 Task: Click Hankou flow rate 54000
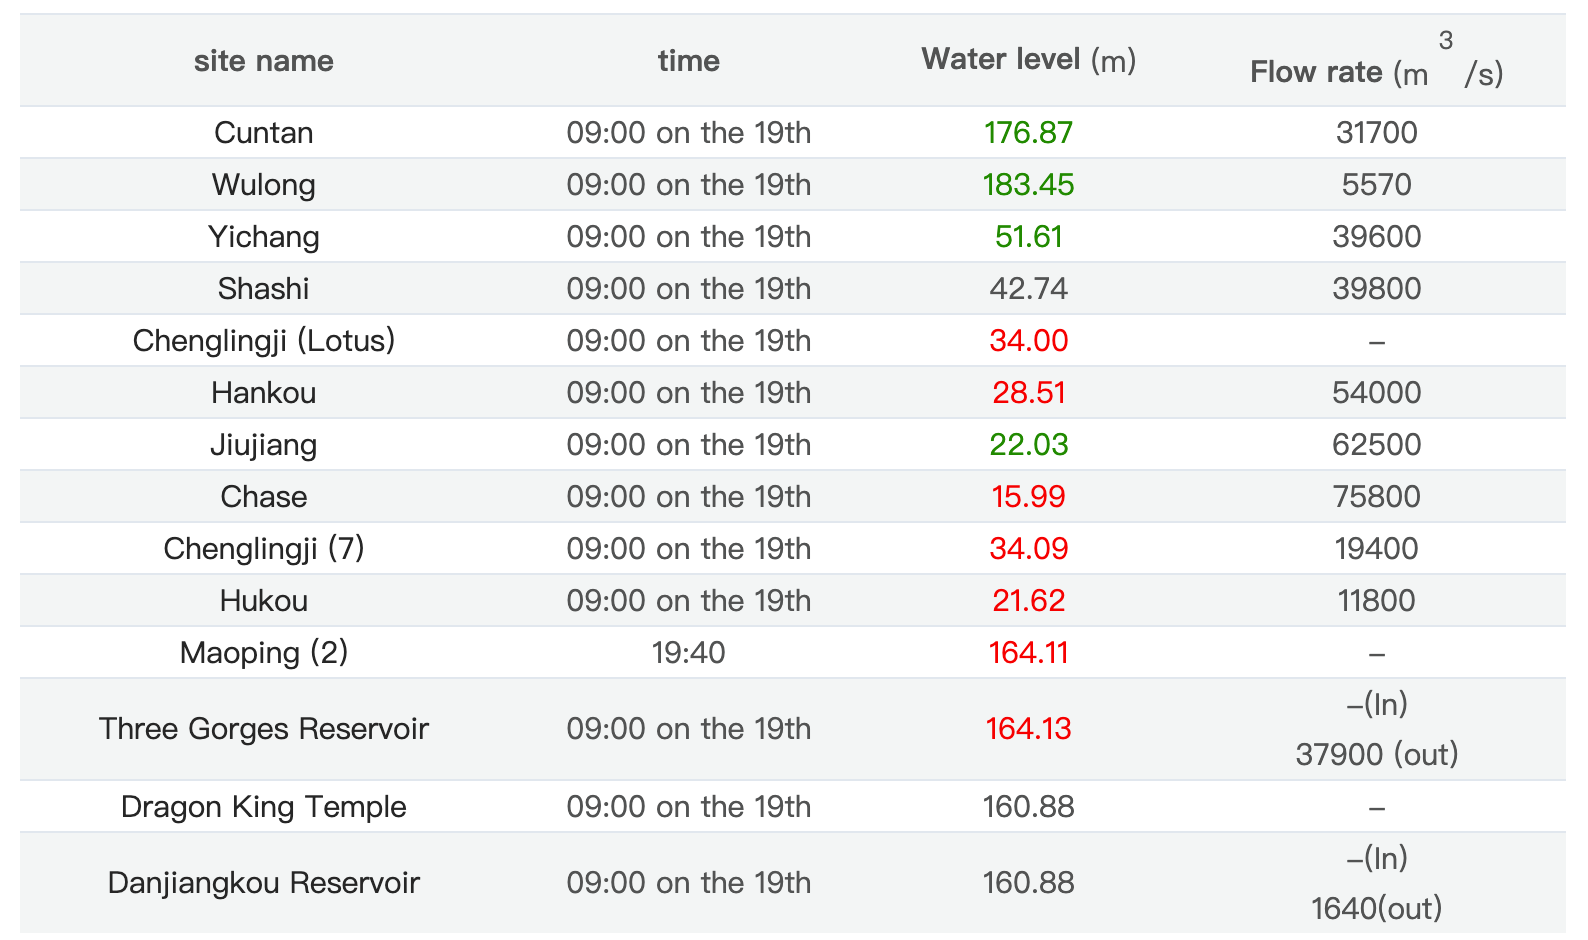pyautogui.click(x=1377, y=393)
